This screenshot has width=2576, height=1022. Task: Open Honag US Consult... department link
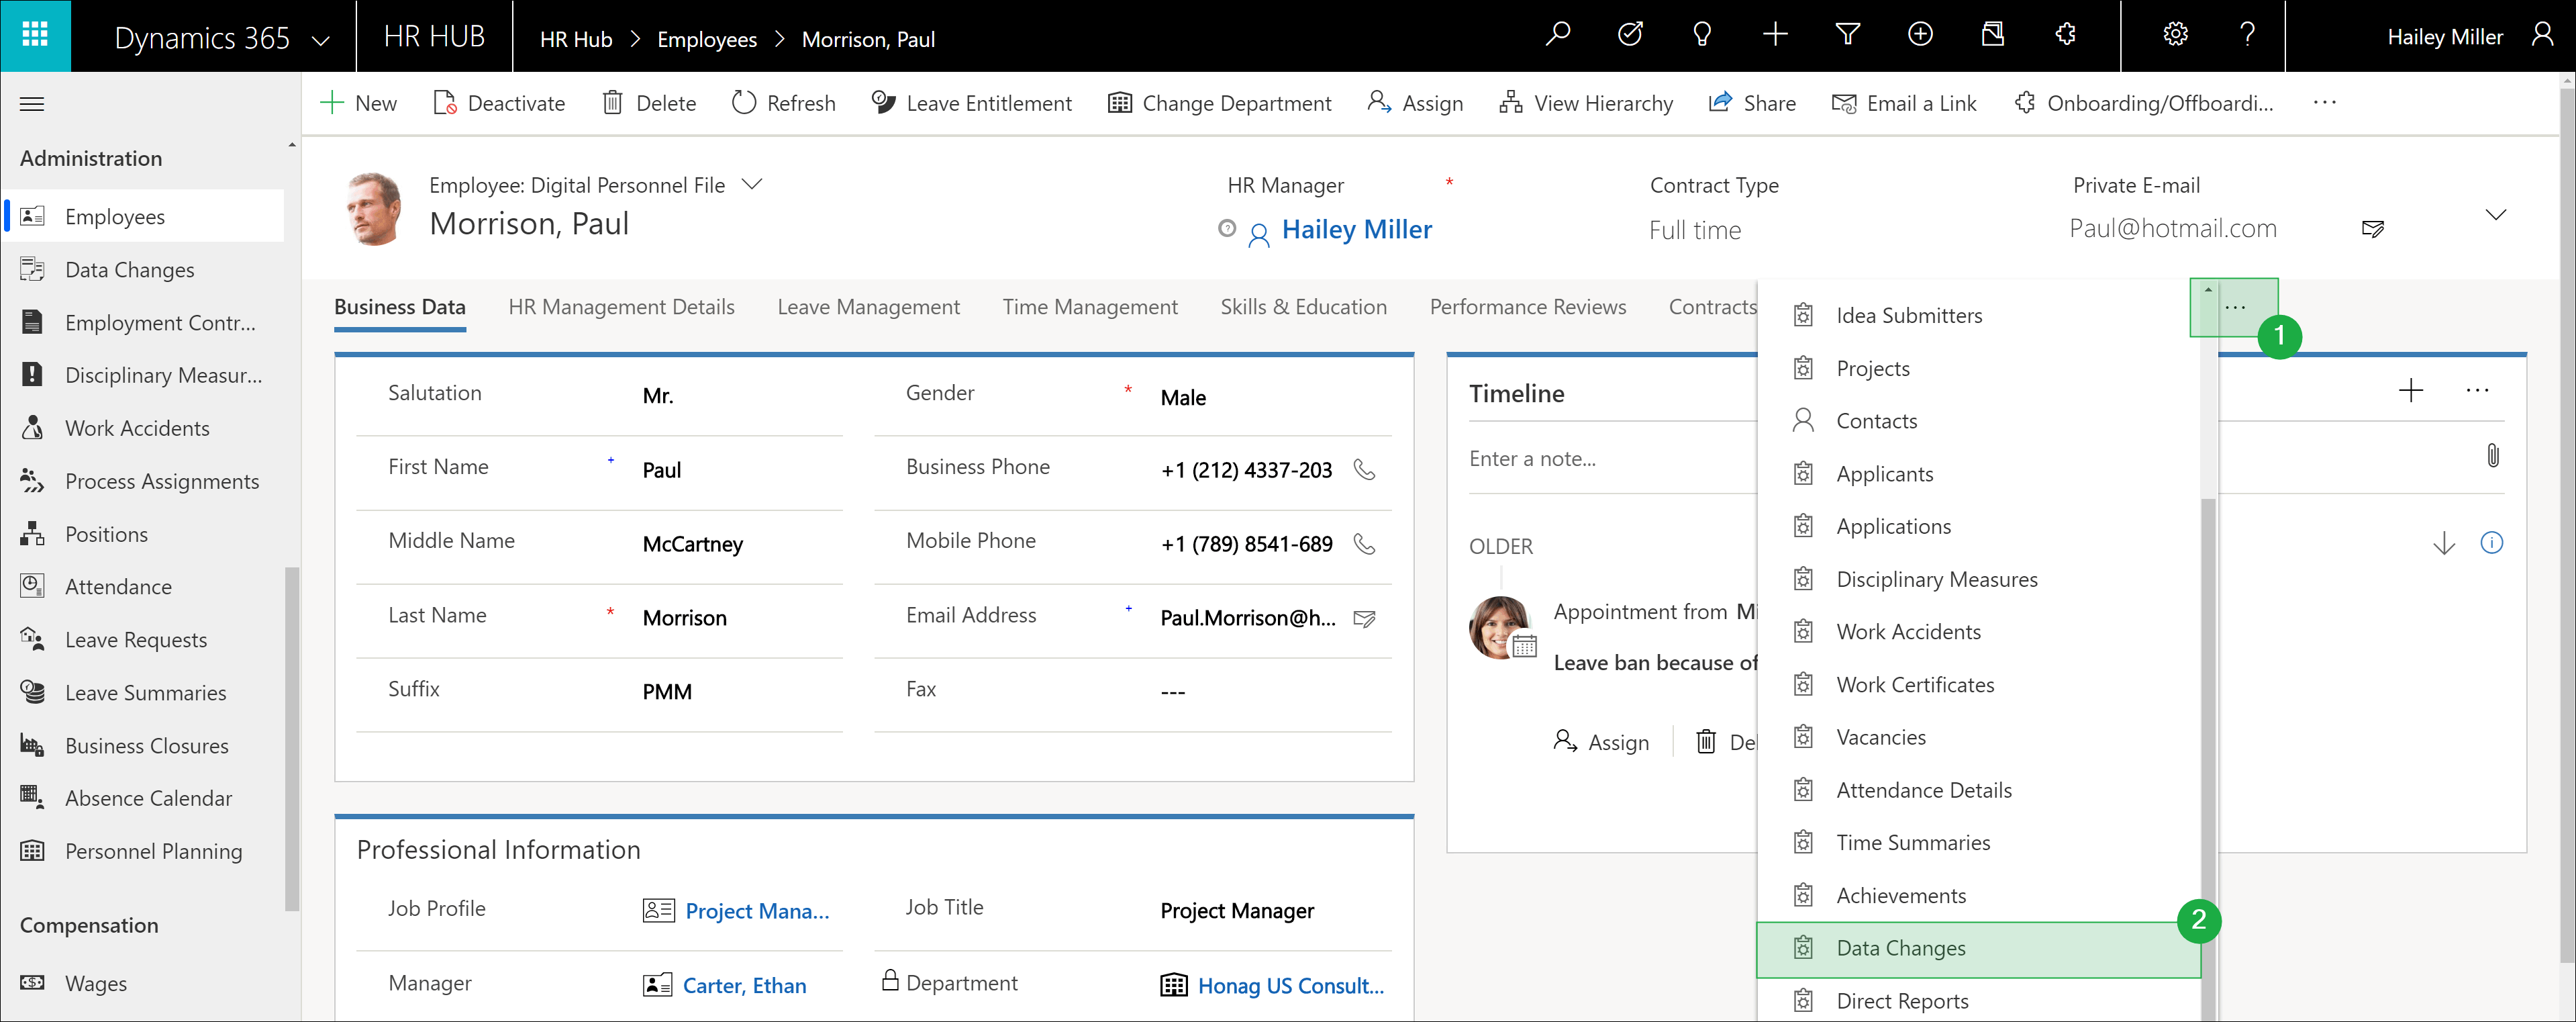pyautogui.click(x=1290, y=985)
